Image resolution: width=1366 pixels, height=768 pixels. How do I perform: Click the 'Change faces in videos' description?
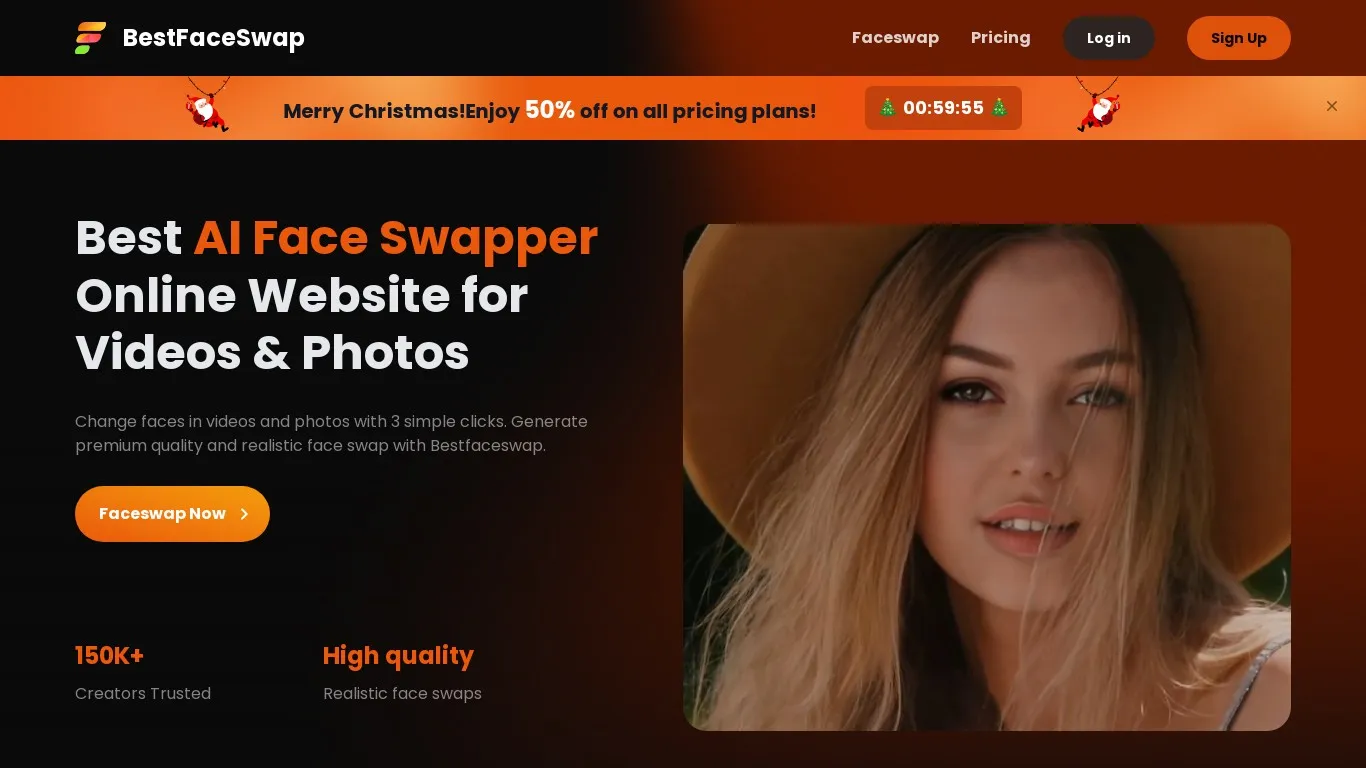click(331, 433)
